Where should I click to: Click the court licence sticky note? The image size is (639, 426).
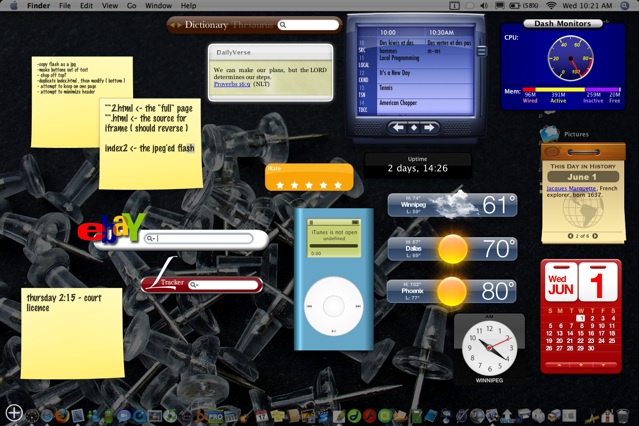click(72, 333)
